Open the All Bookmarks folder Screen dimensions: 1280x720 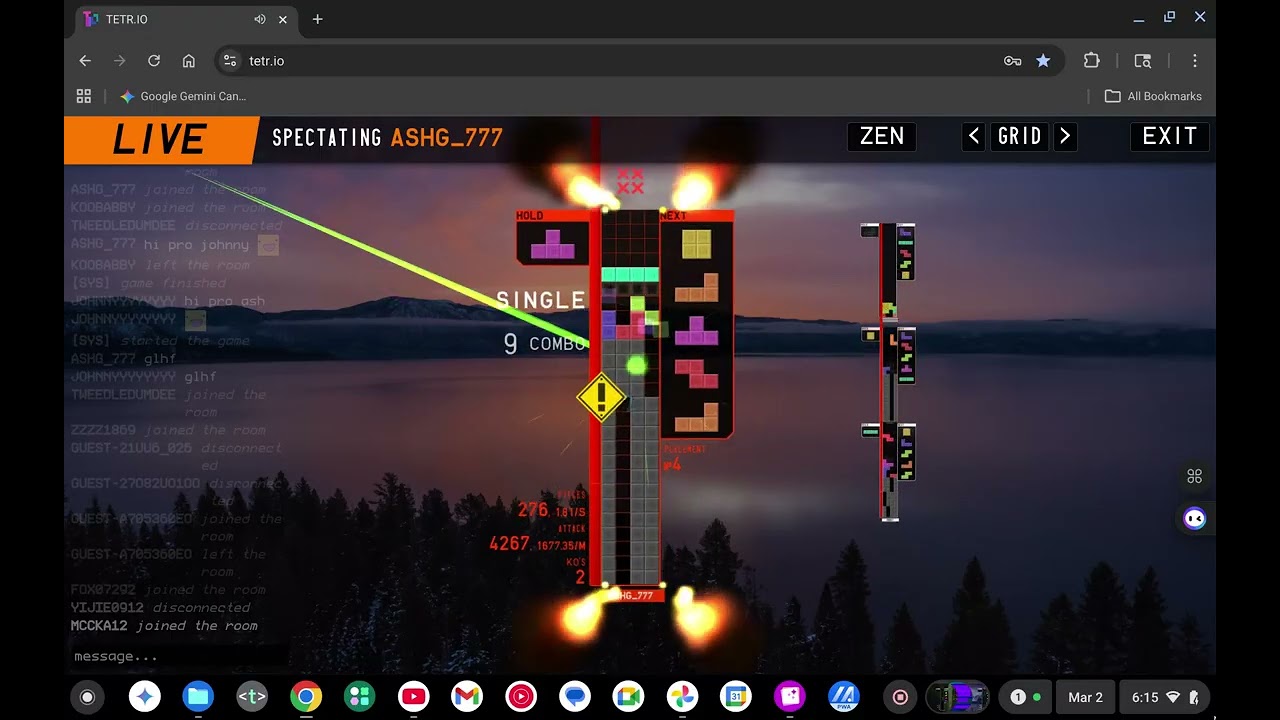[x=1153, y=96]
